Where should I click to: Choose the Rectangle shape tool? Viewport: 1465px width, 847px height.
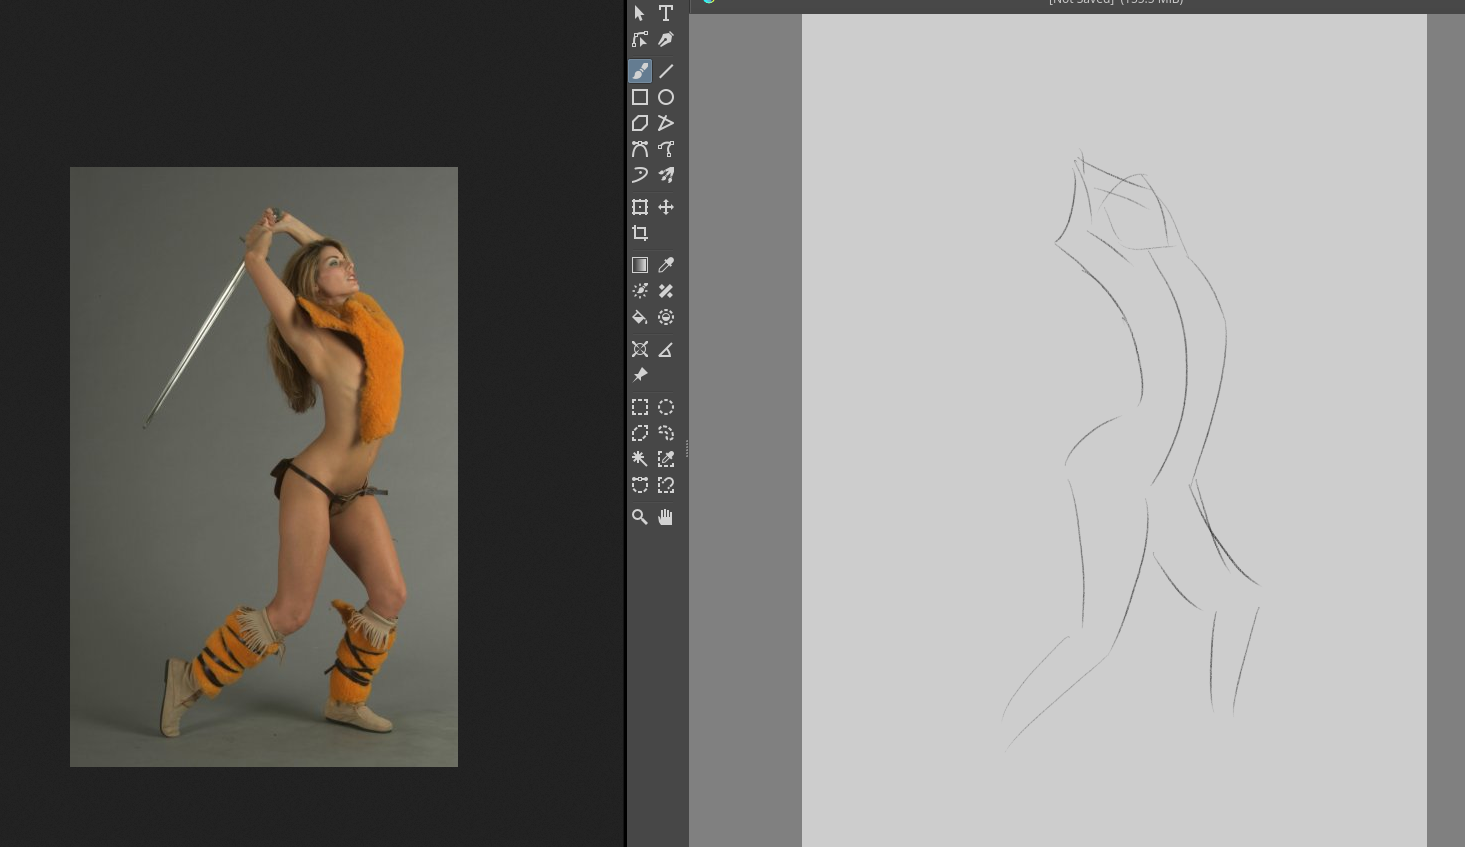pyautogui.click(x=640, y=97)
